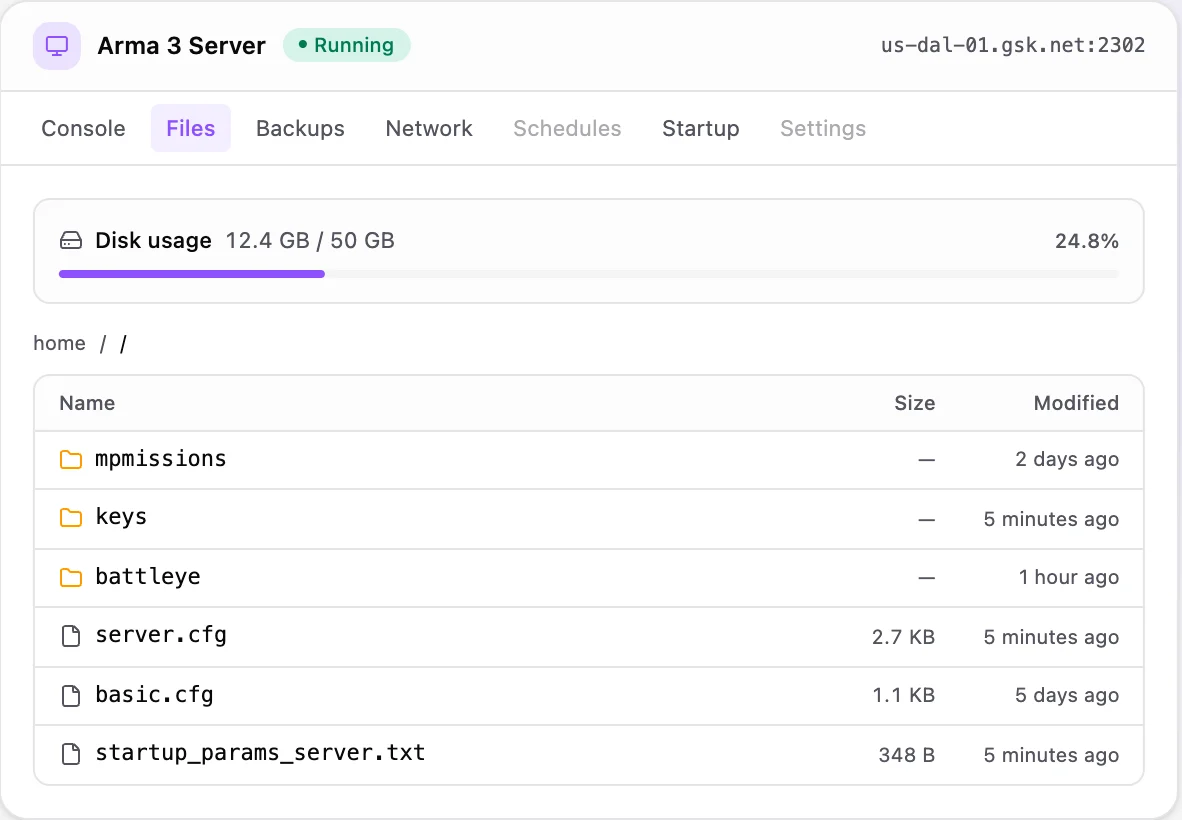Open the basic.cfg file
This screenshot has height=820, width=1182.
pos(589,696)
